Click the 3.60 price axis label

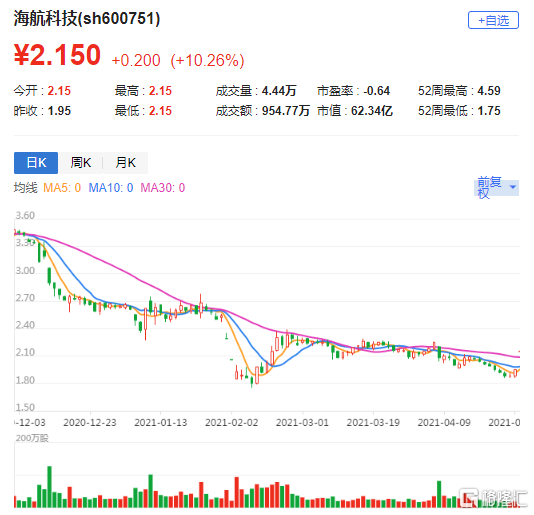[25, 216]
